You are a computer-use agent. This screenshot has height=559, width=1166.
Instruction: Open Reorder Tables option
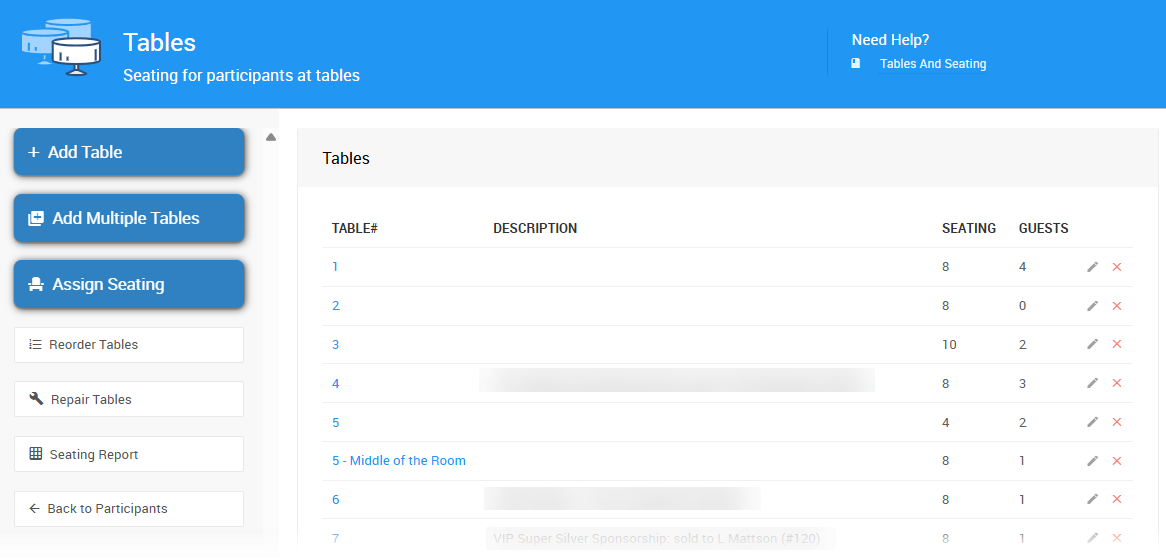click(x=129, y=345)
